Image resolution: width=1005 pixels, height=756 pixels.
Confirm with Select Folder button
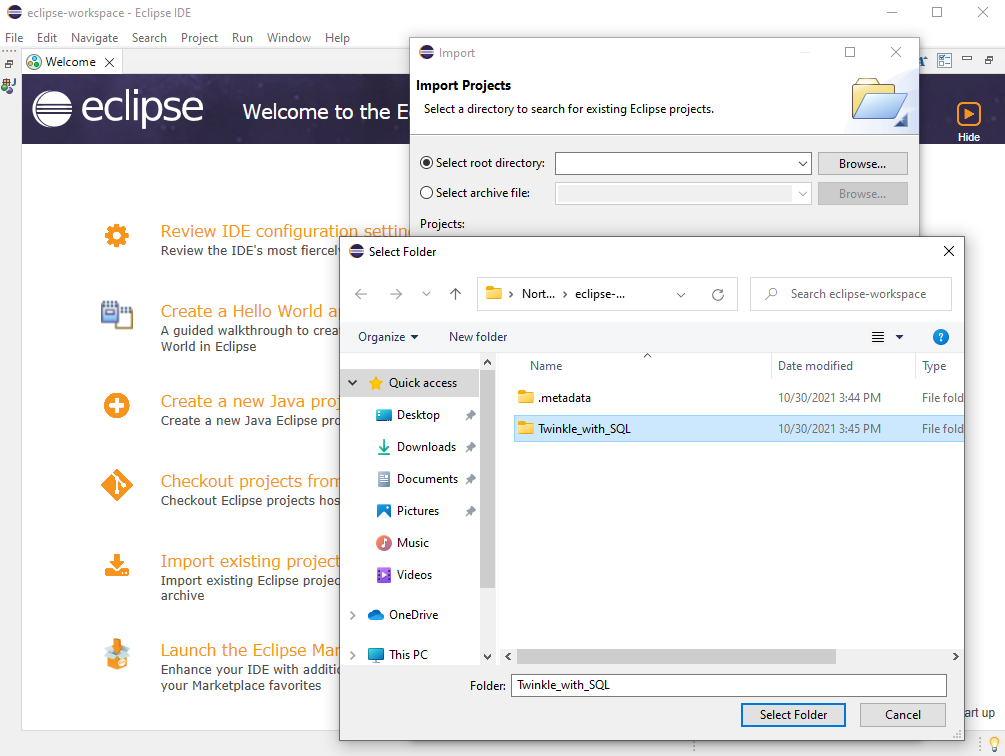coord(793,715)
